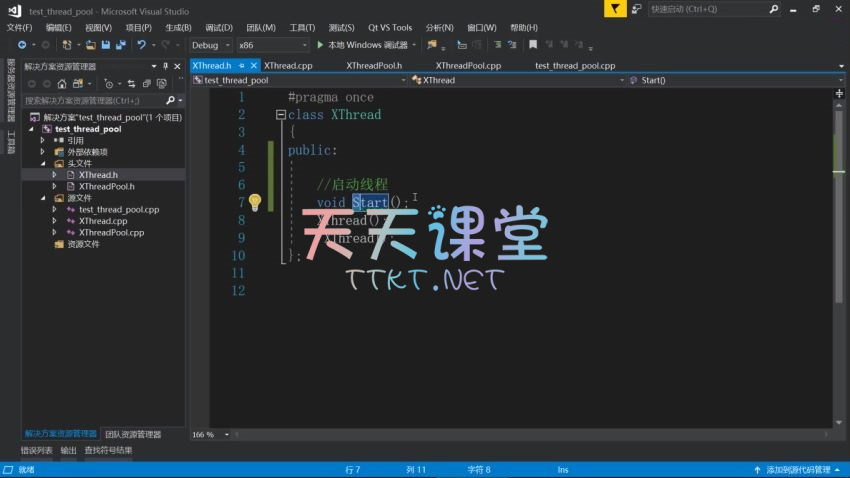Click the Save All toolbar icon

click(x=120, y=45)
